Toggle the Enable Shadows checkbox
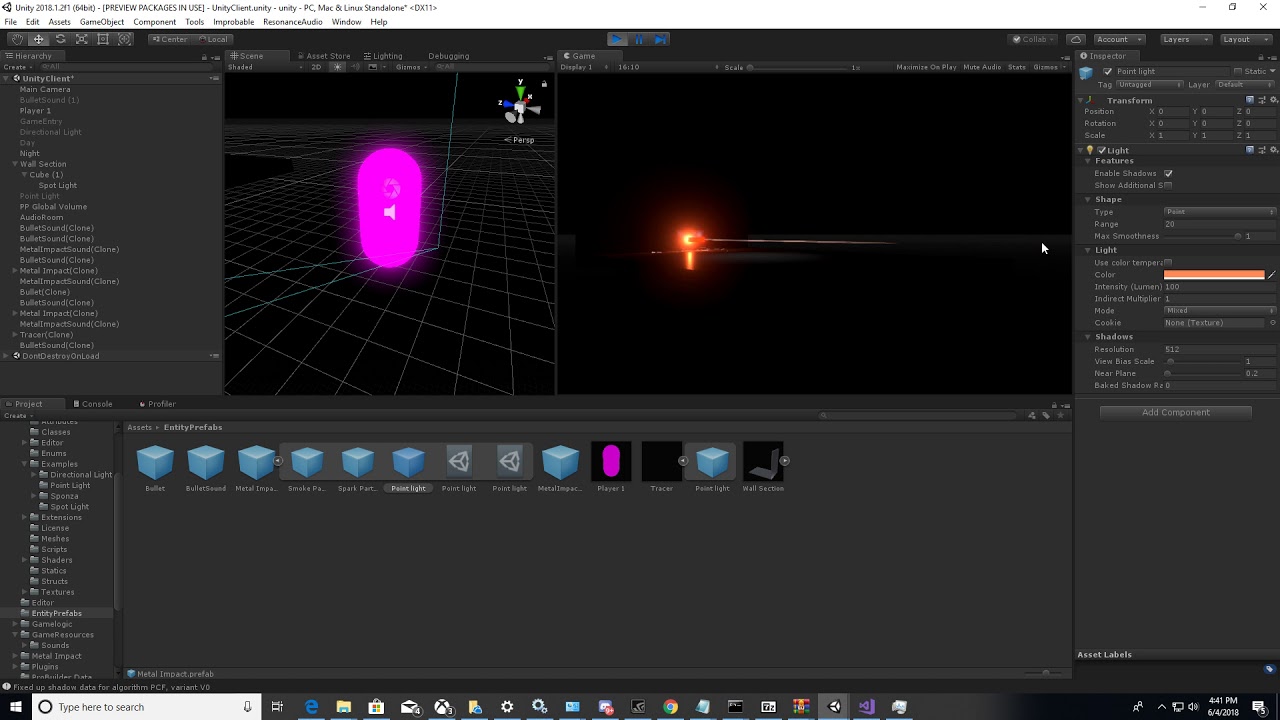 [1168, 173]
